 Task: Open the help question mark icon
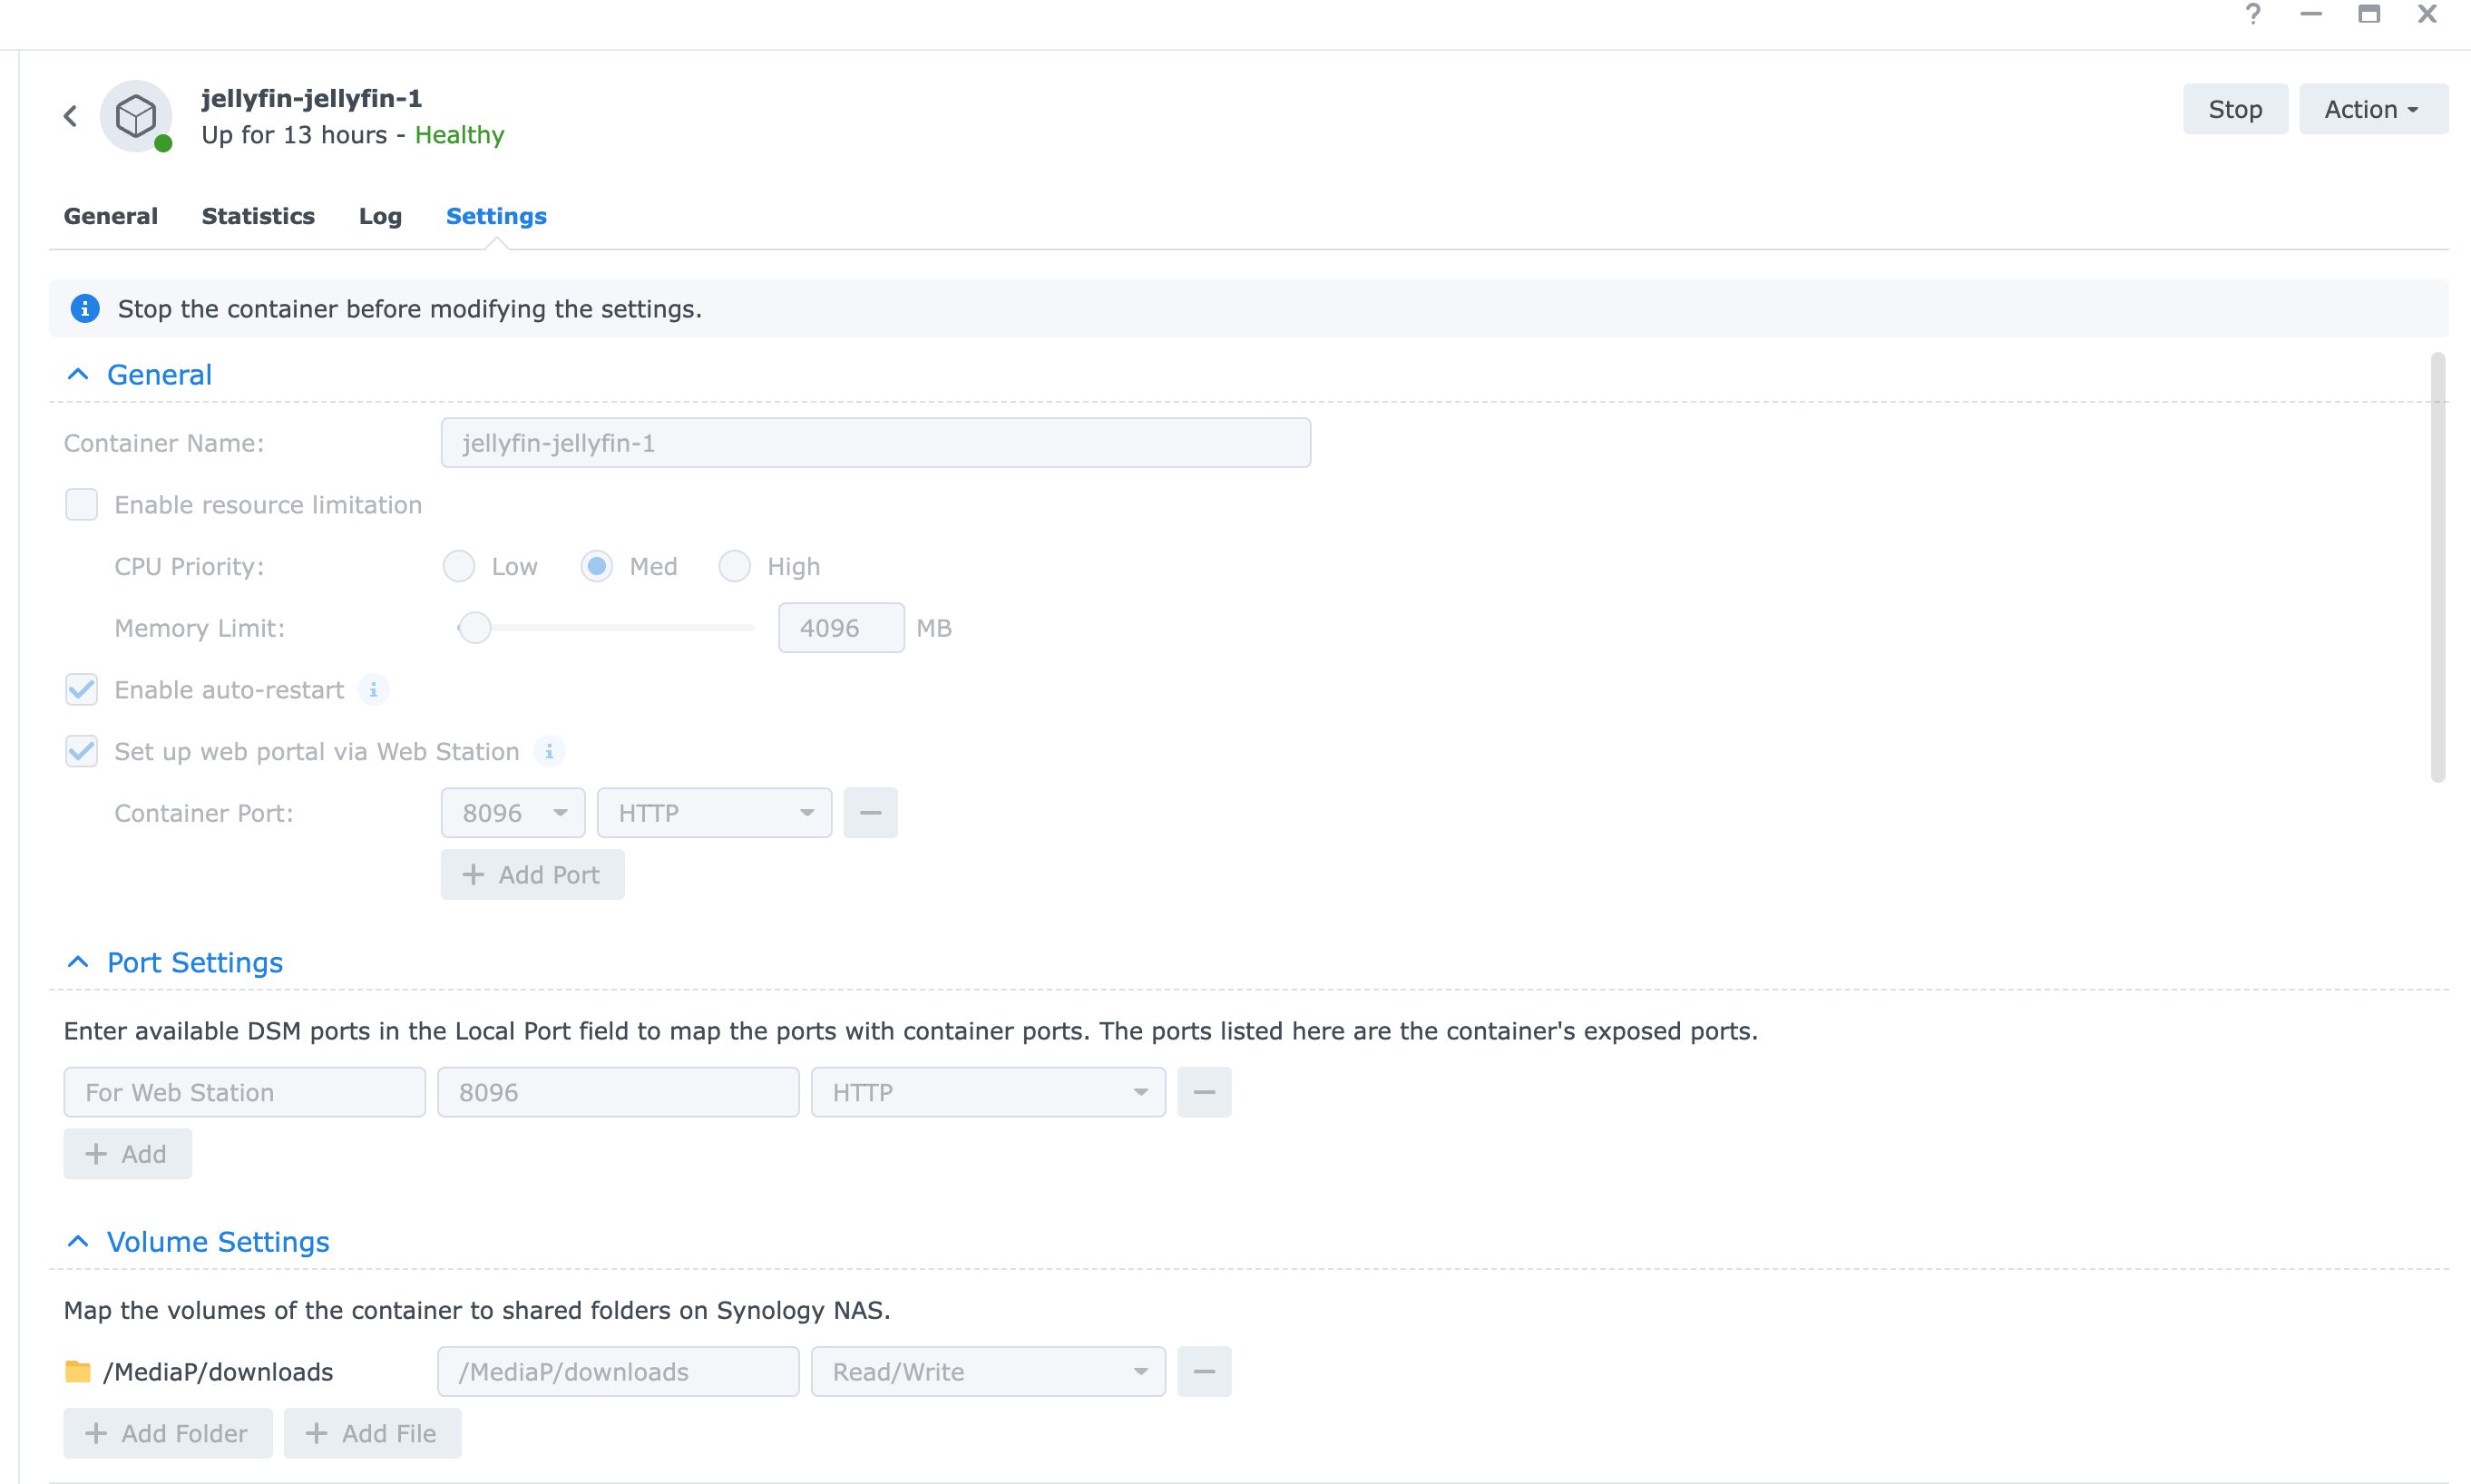point(2252,14)
